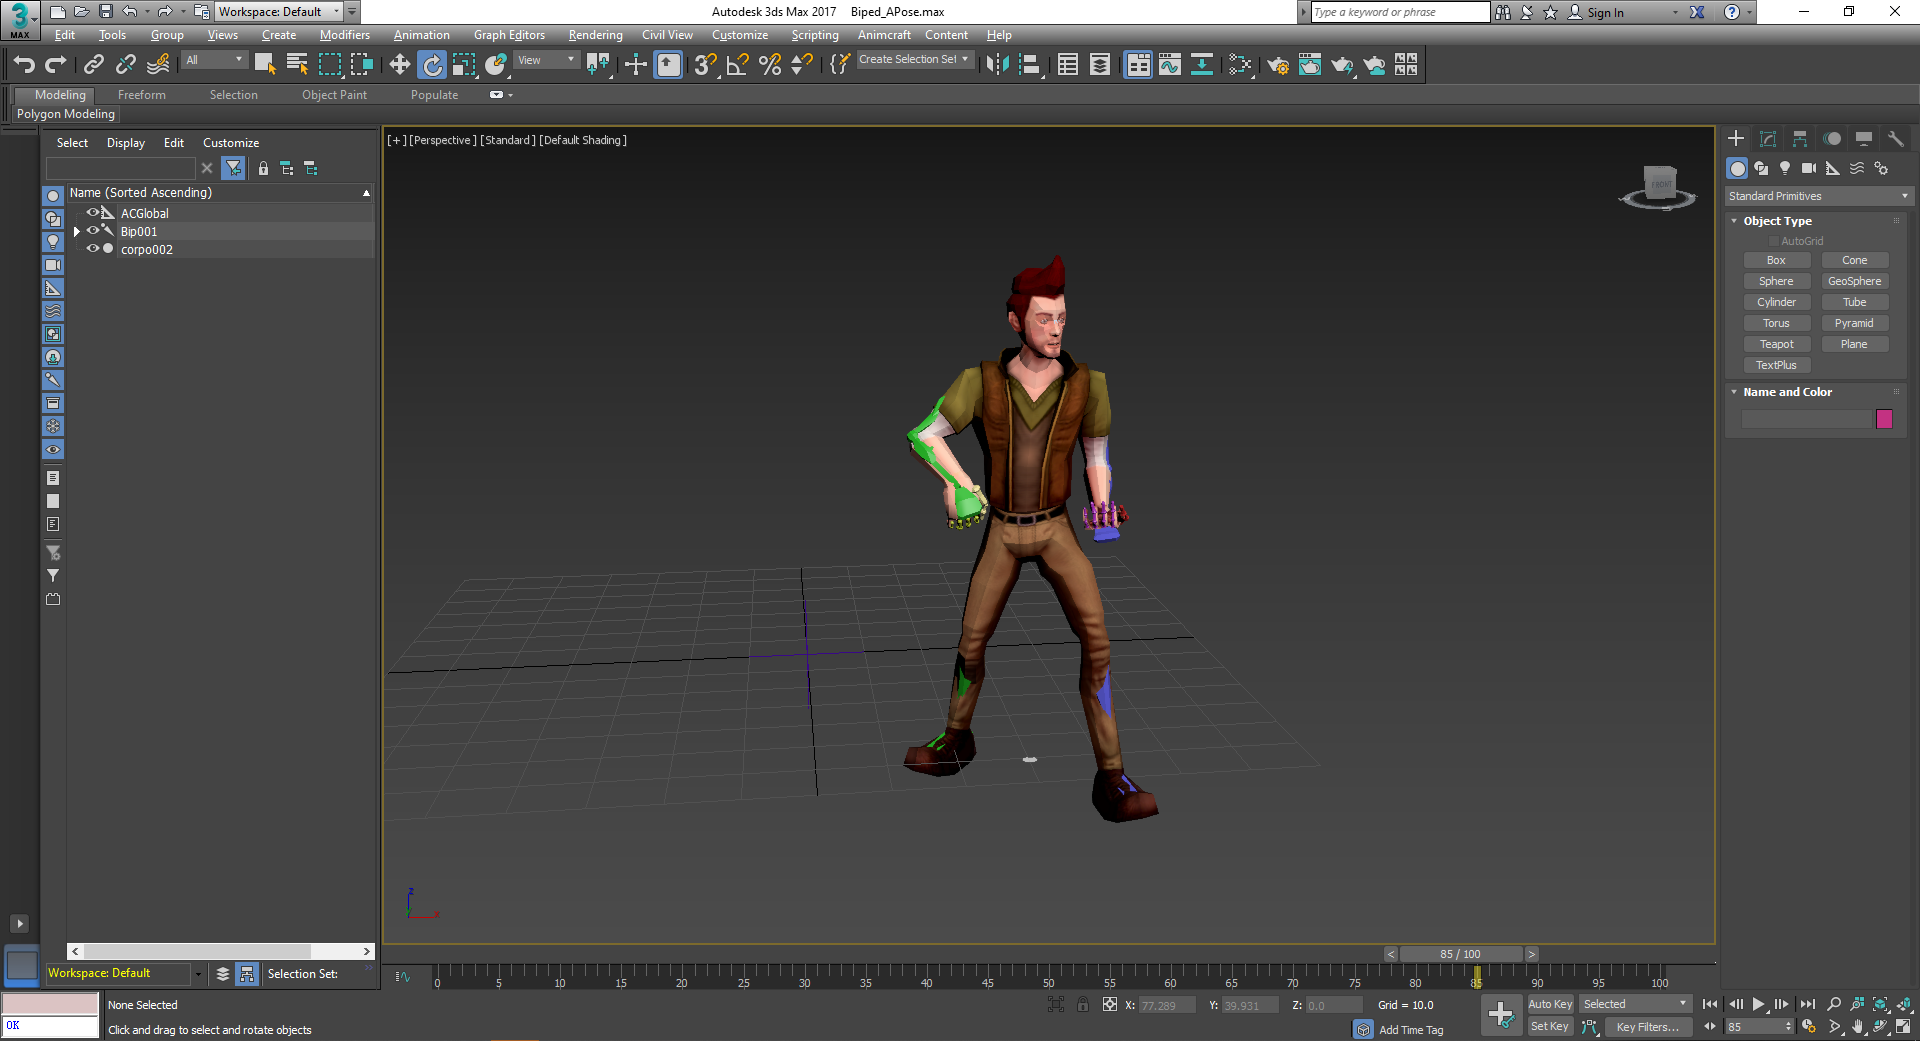This screenshot has height=1041, width=1920.
Task: Go to the start frame
Action: click(x=1710, y=1004)
